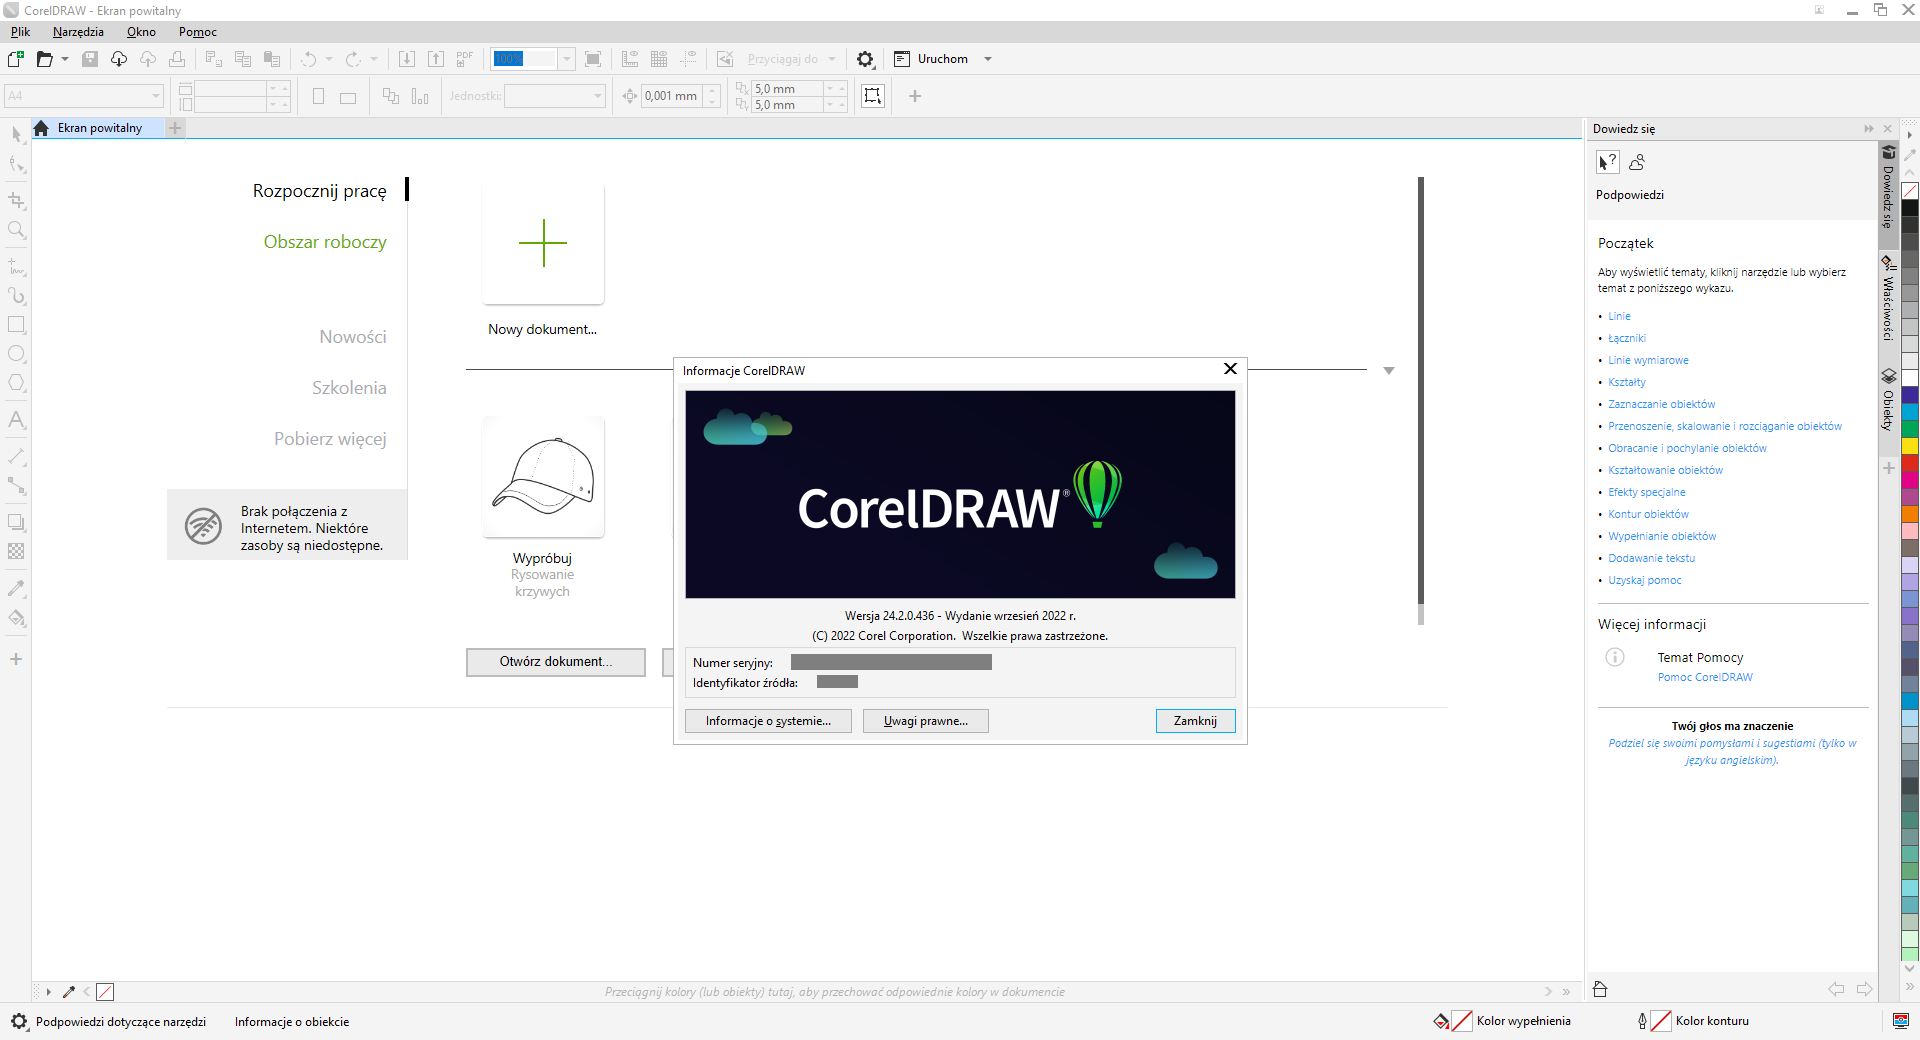Toggle the treat-as-filled bounding box option
Screen dimensions: 1920x1040
coord(873,96)
